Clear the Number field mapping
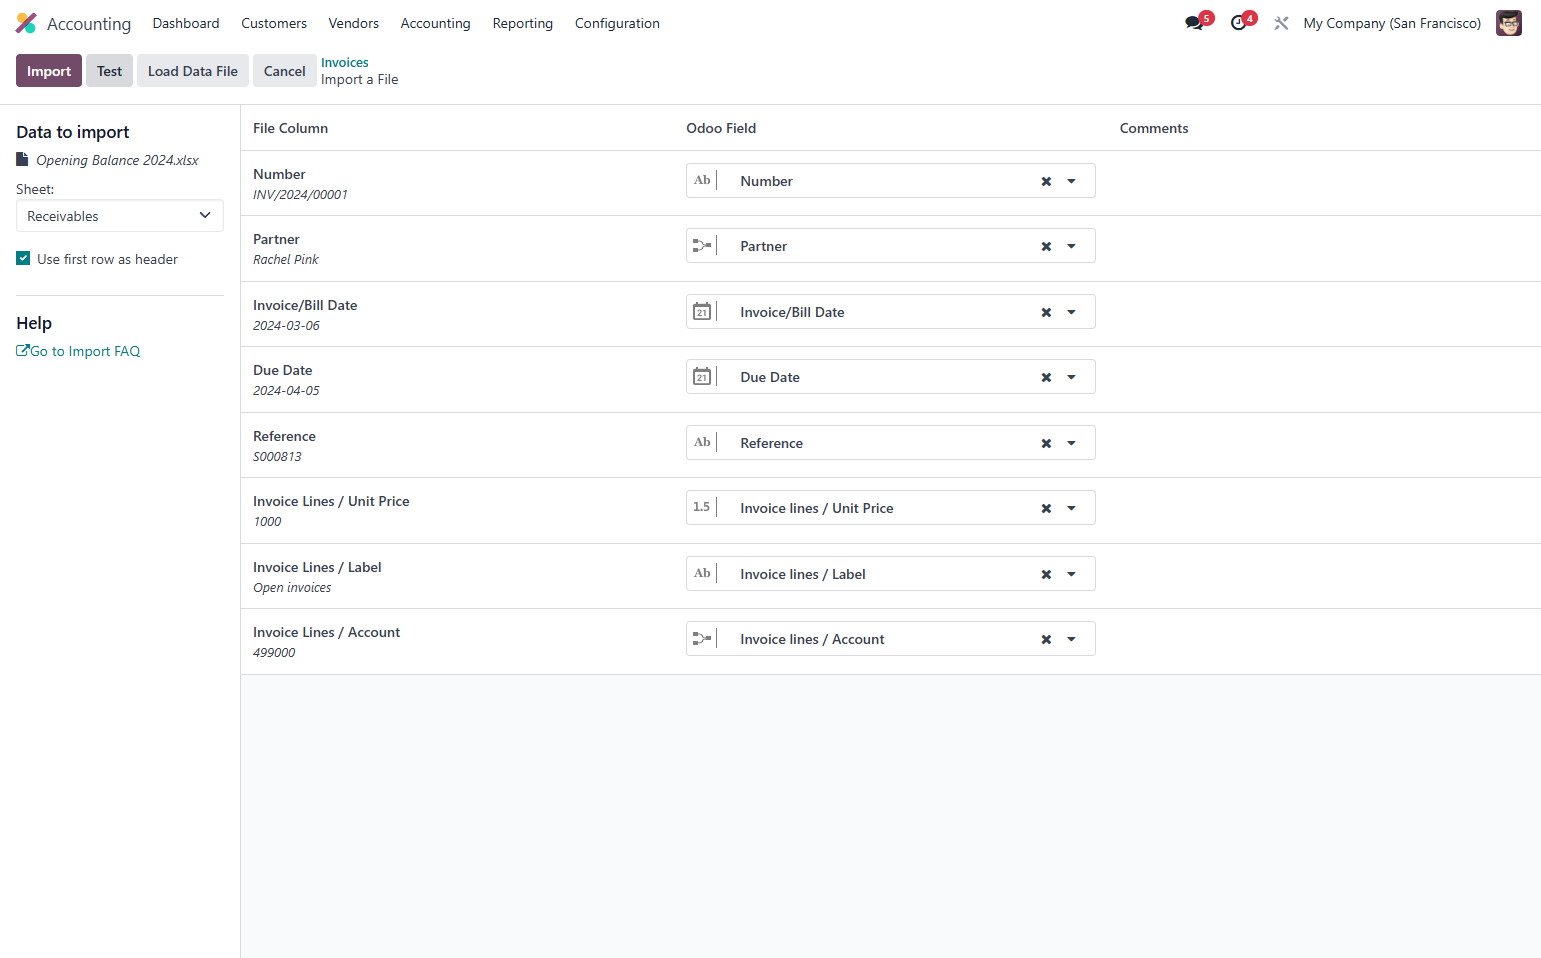Screen dimensions: 1541x958 click(x=1046, y=181)
